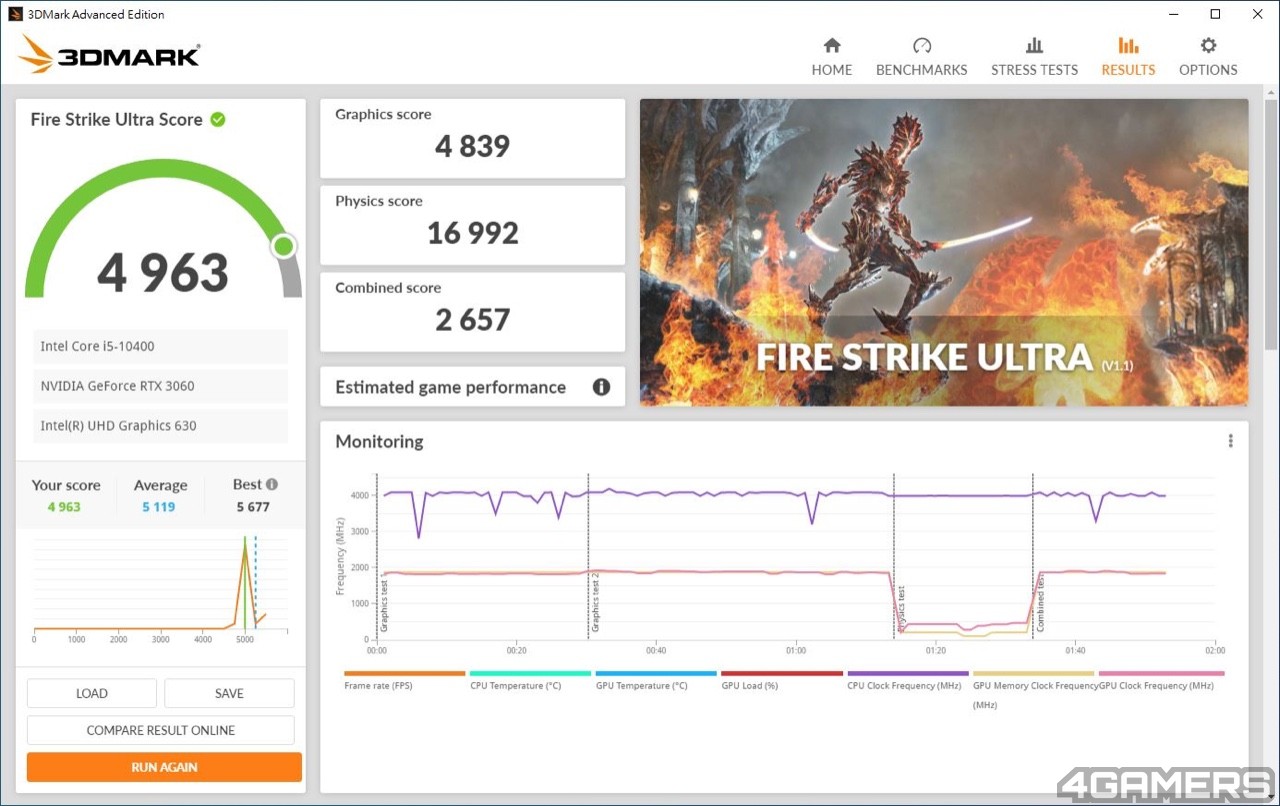Open the Monitoring three-dot menu
The width and height of the screenshot is (1280, 806).
(x=1230, y=441)
